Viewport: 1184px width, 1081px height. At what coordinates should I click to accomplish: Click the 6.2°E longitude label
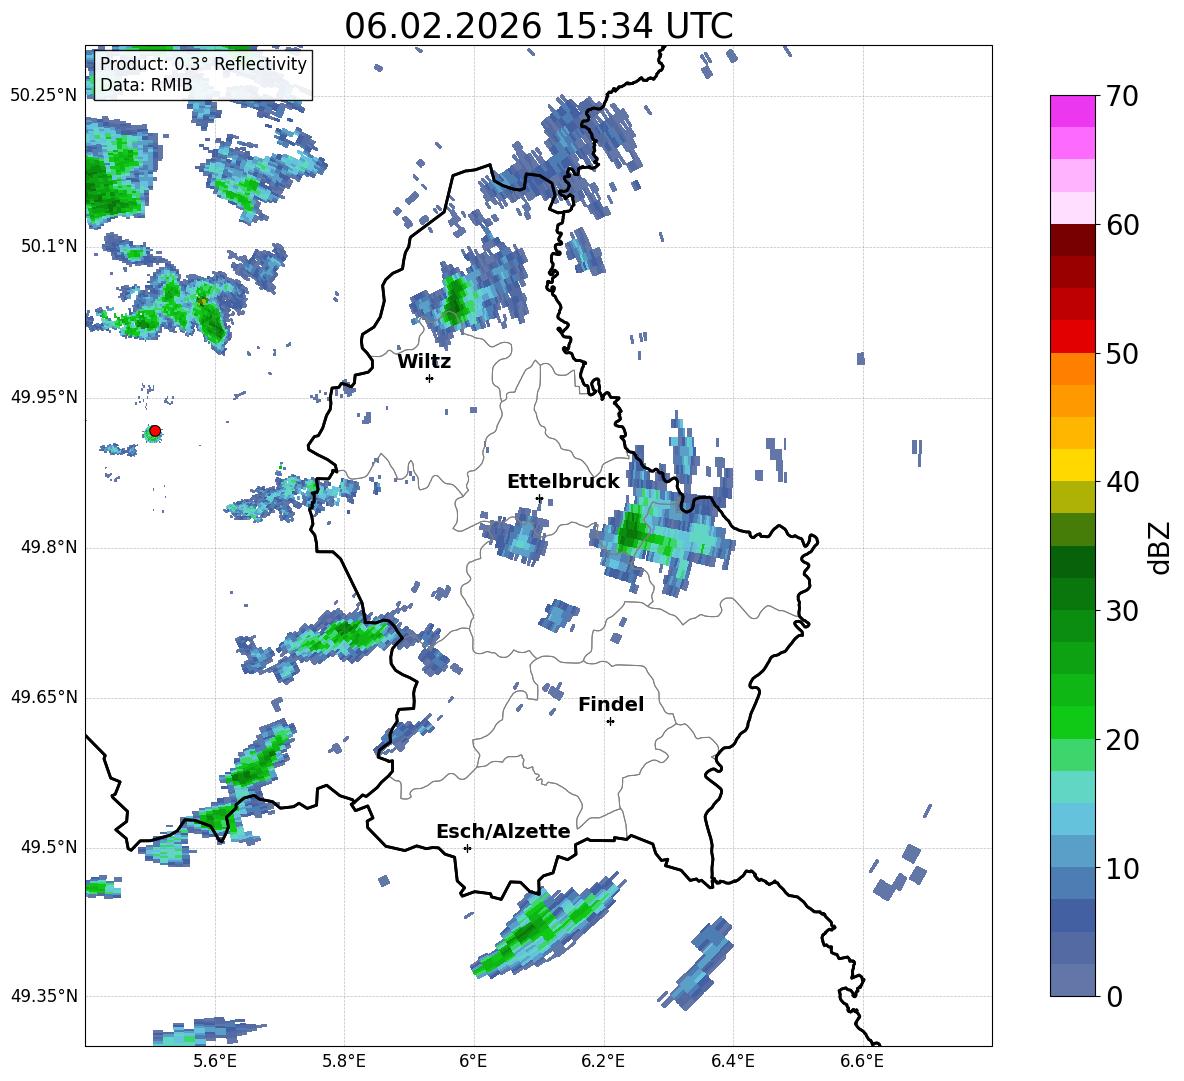pos(603,1061)
